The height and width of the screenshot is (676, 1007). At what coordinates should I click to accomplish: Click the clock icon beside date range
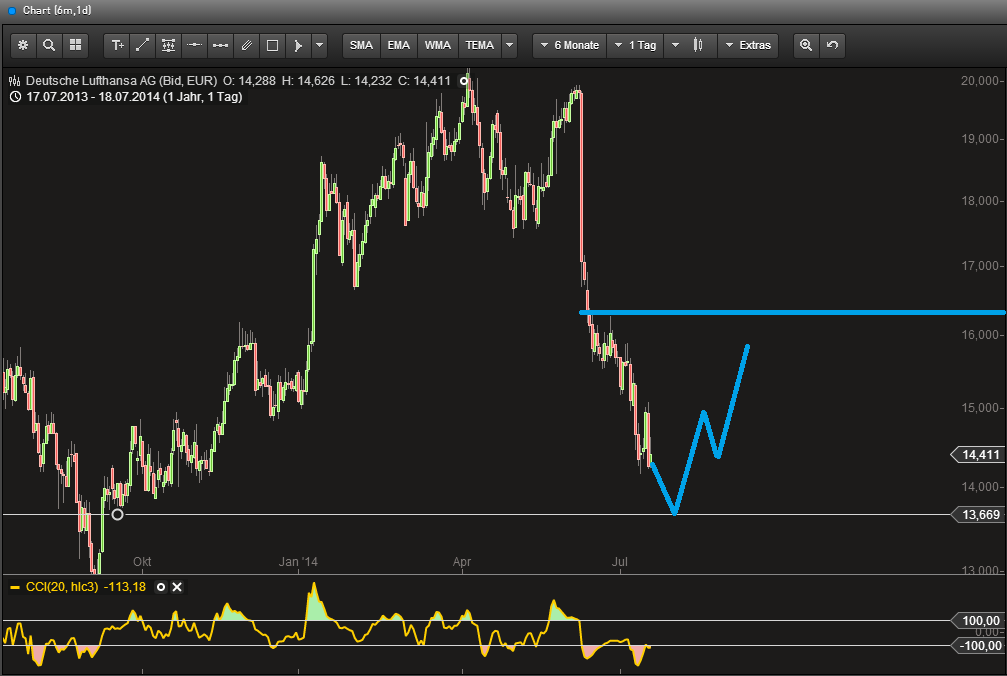coord(15,97)
